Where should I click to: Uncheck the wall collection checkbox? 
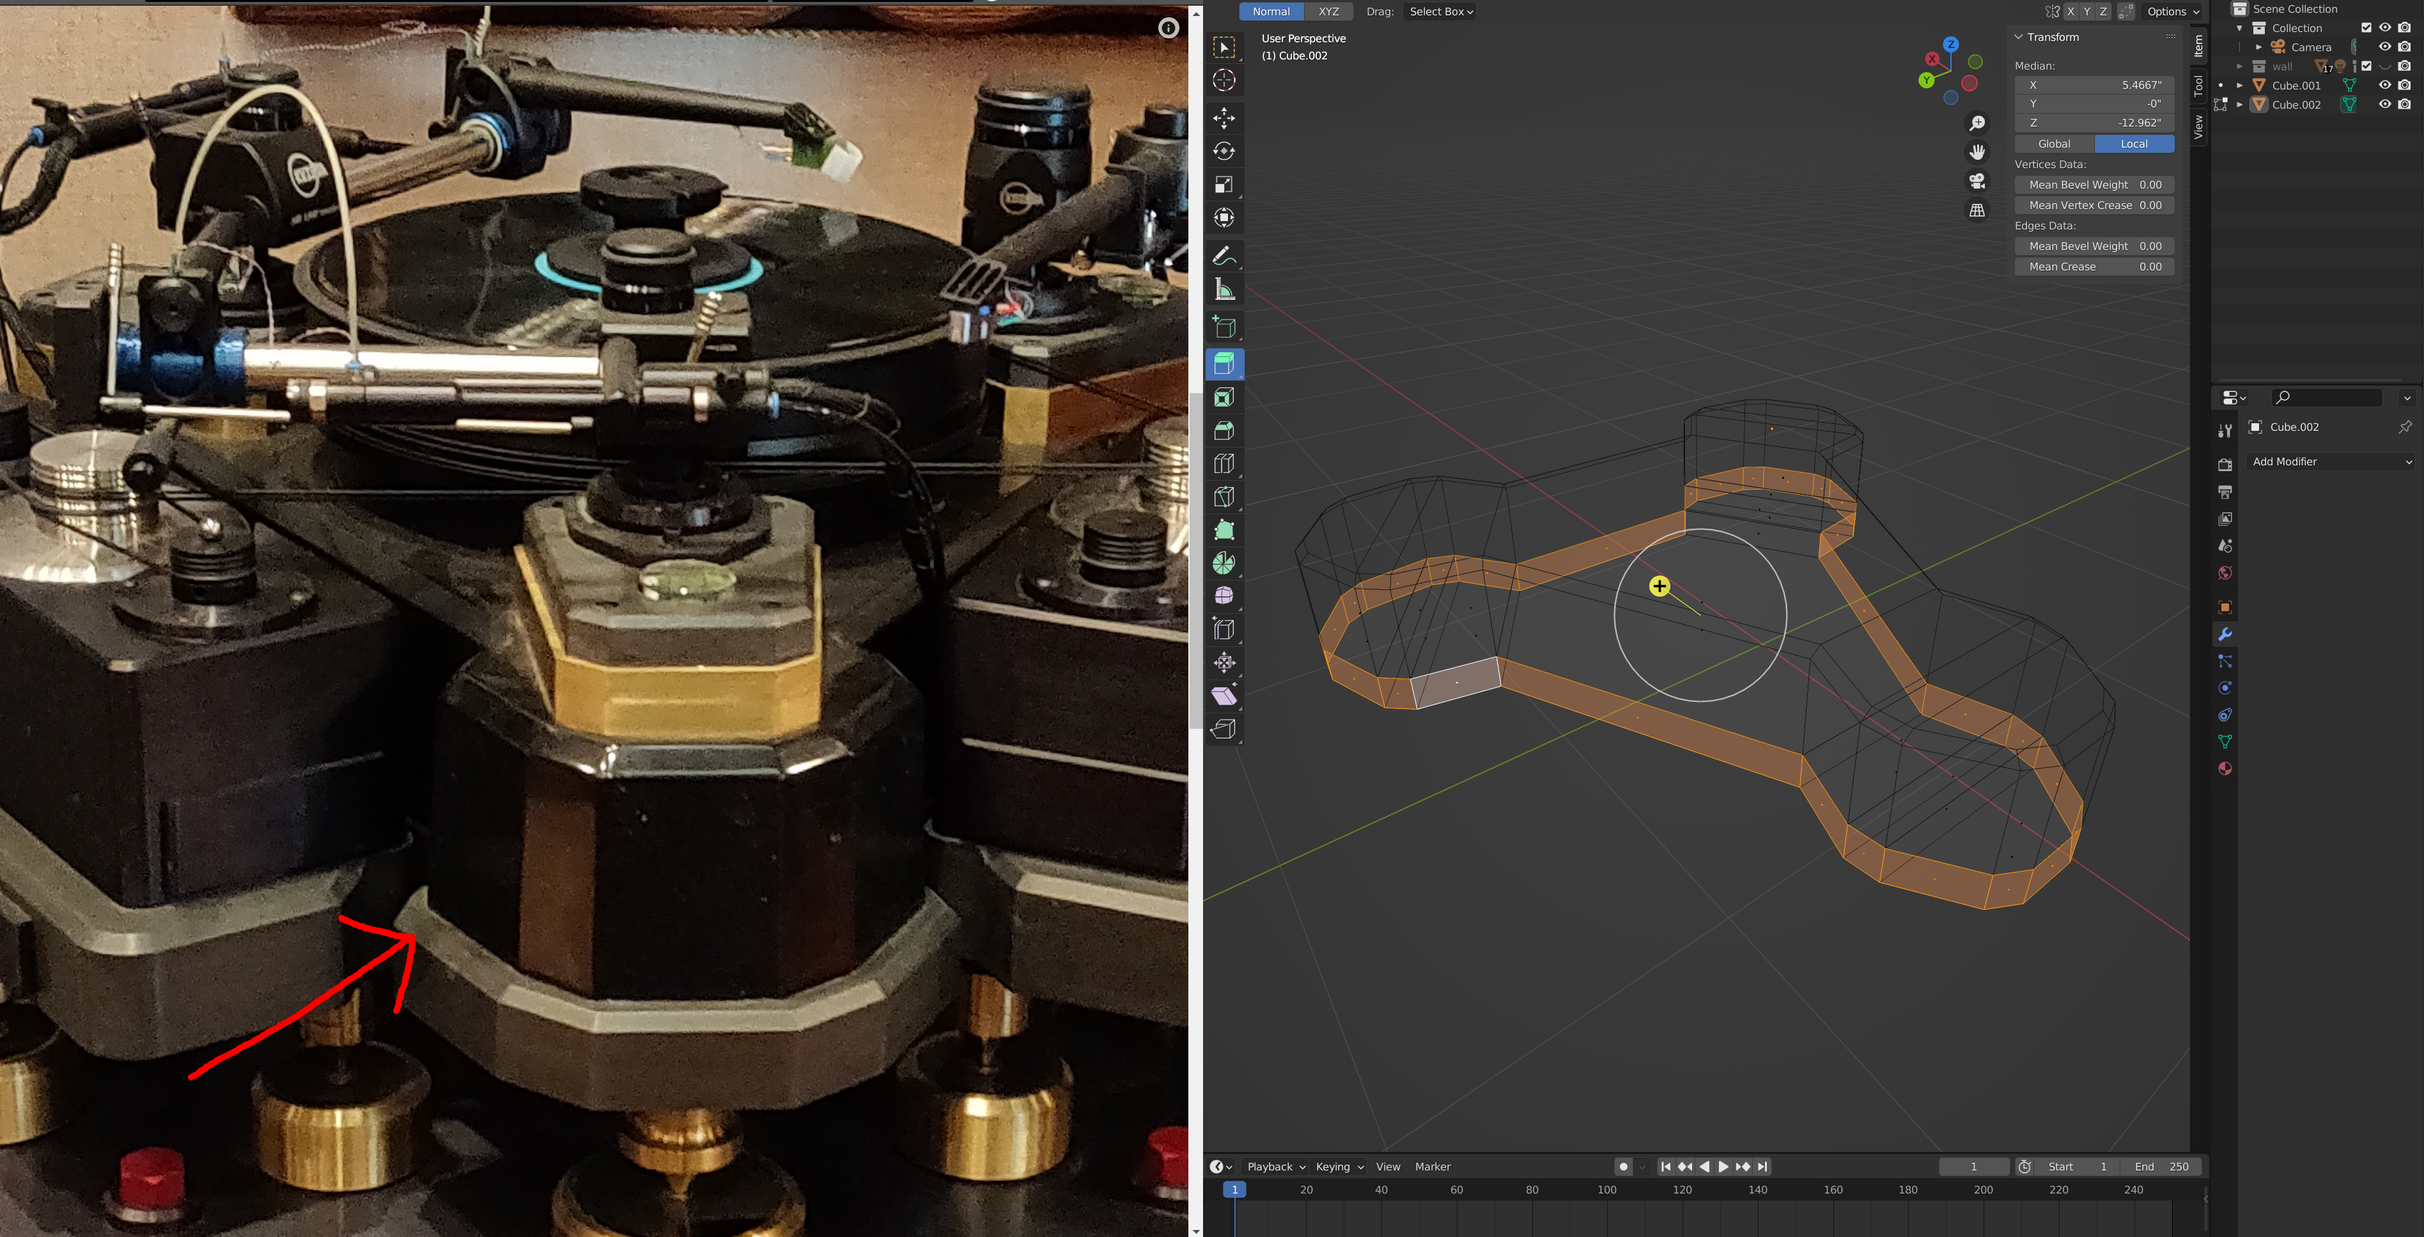[2366, 66]
